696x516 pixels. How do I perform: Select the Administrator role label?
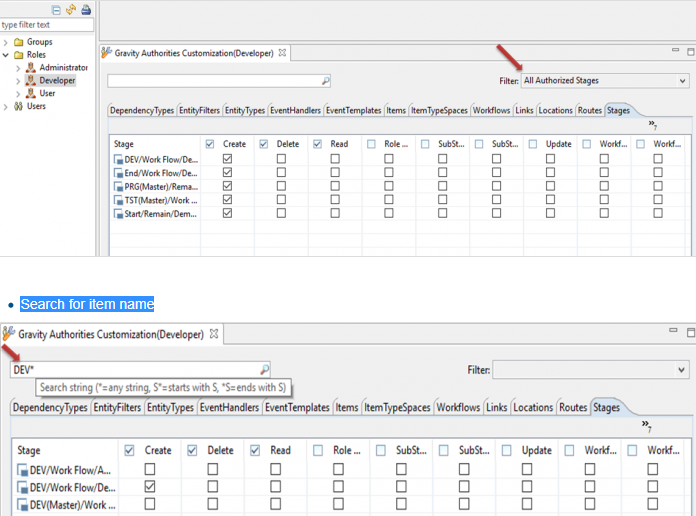63,67
